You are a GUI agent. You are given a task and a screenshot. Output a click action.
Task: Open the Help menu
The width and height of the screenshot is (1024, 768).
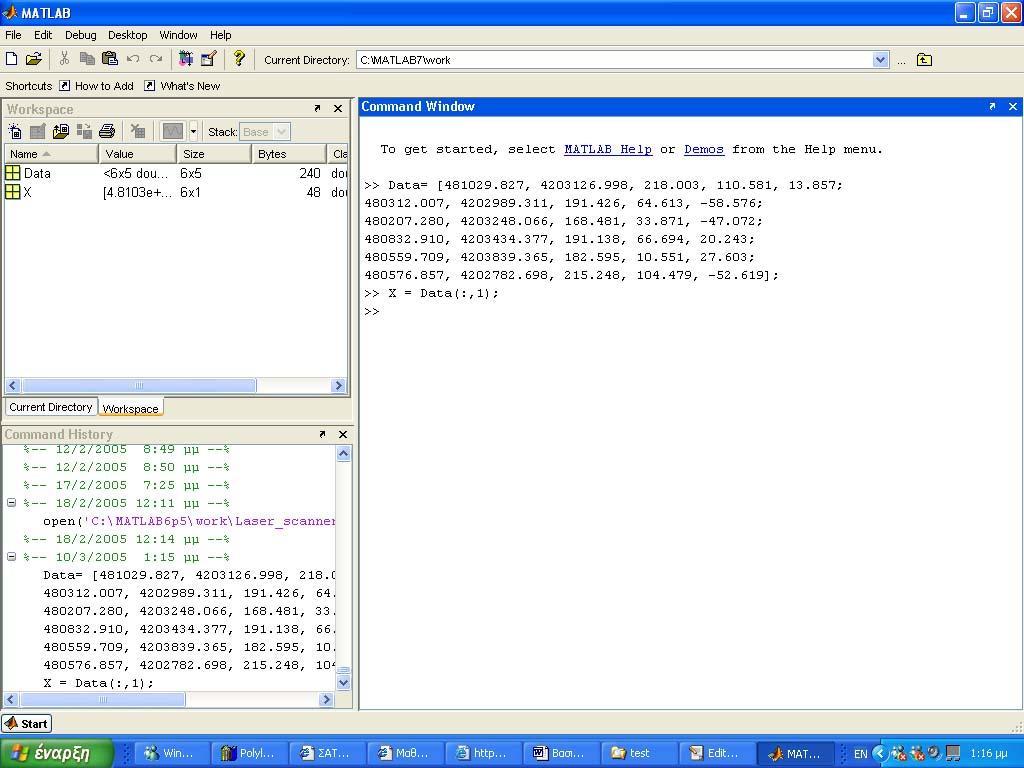220,35
